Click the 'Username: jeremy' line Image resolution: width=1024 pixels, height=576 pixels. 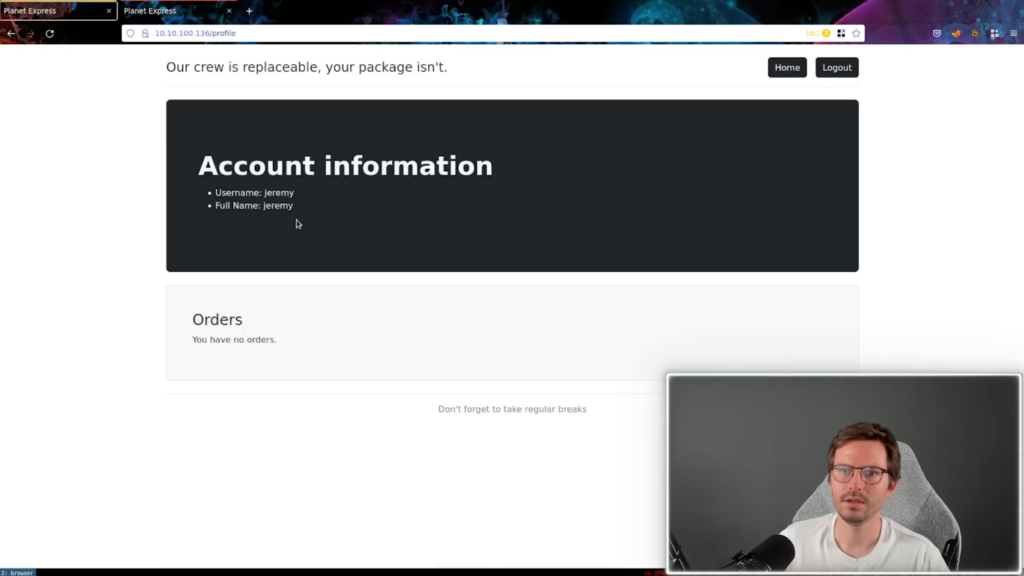(254, 193)
